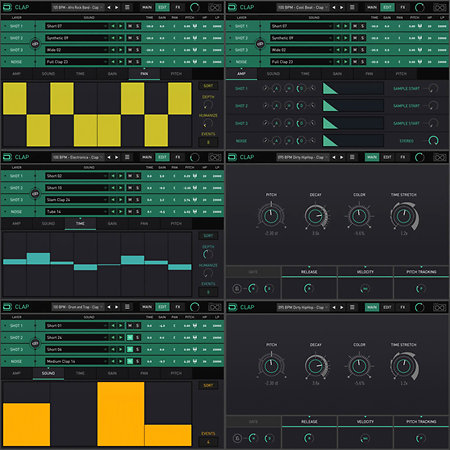The width and height of the screenshot is (450, 450).
Task: Open Afro Rock Band preset dropdown
Action: 78,7
